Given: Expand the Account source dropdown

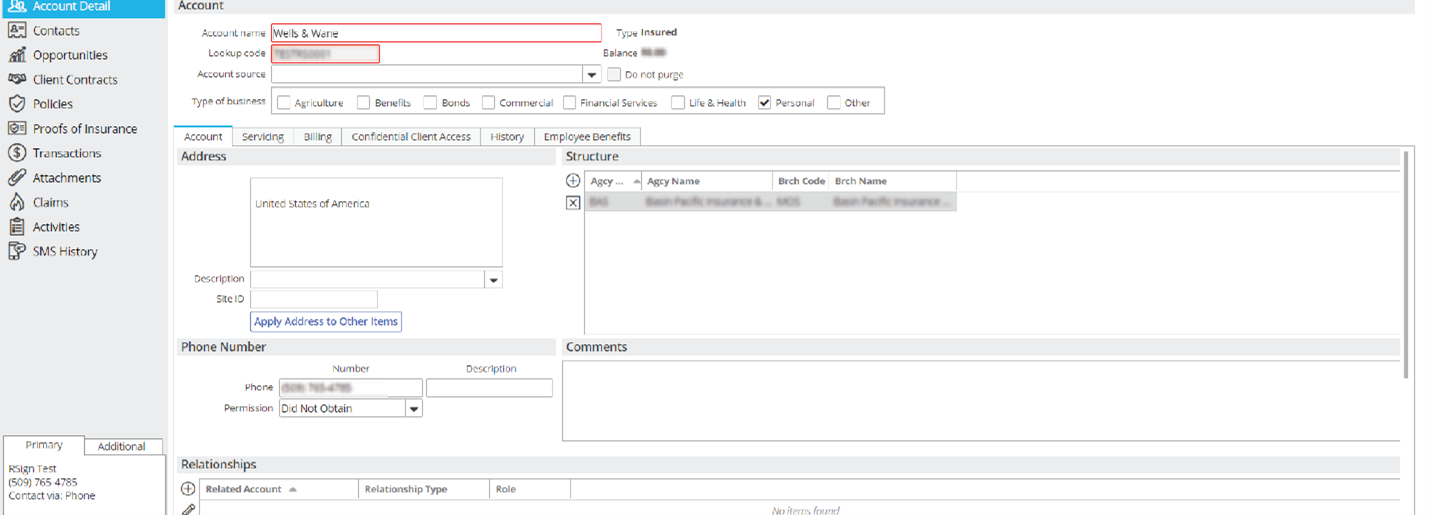Looking at the screenshot, I should pos(592,74).
